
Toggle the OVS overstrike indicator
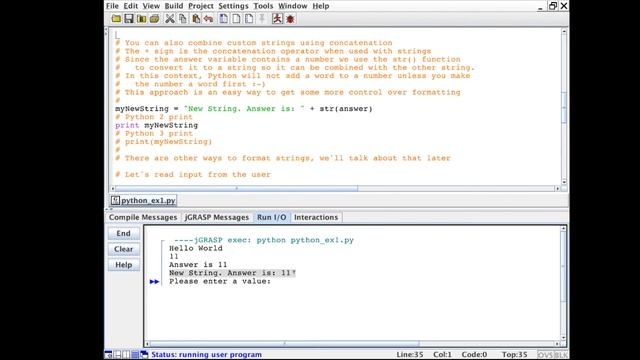pos(545,355)
